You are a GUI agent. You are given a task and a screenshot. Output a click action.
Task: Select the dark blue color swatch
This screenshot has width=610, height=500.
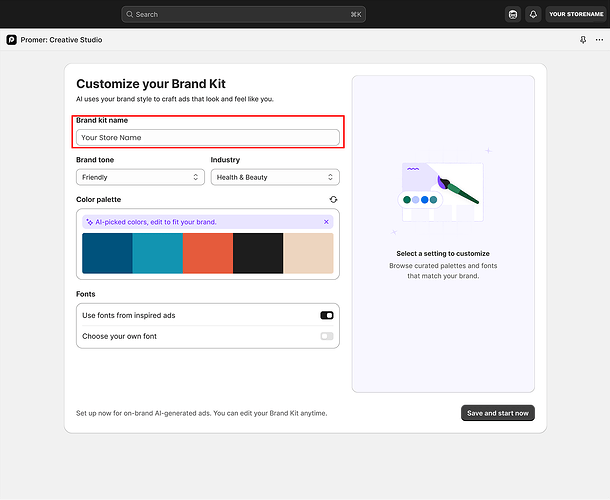[107, 253]
